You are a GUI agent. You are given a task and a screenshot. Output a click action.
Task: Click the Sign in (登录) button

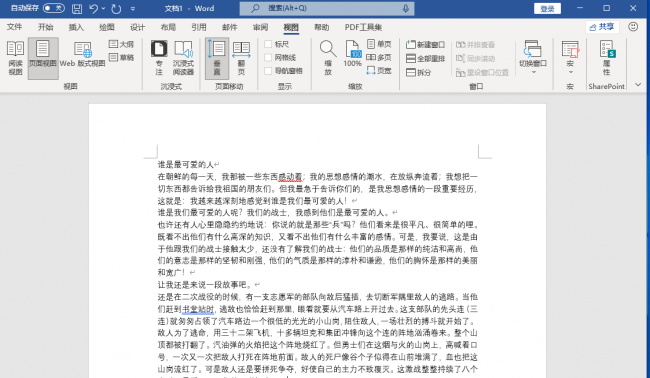pos(547,8)
